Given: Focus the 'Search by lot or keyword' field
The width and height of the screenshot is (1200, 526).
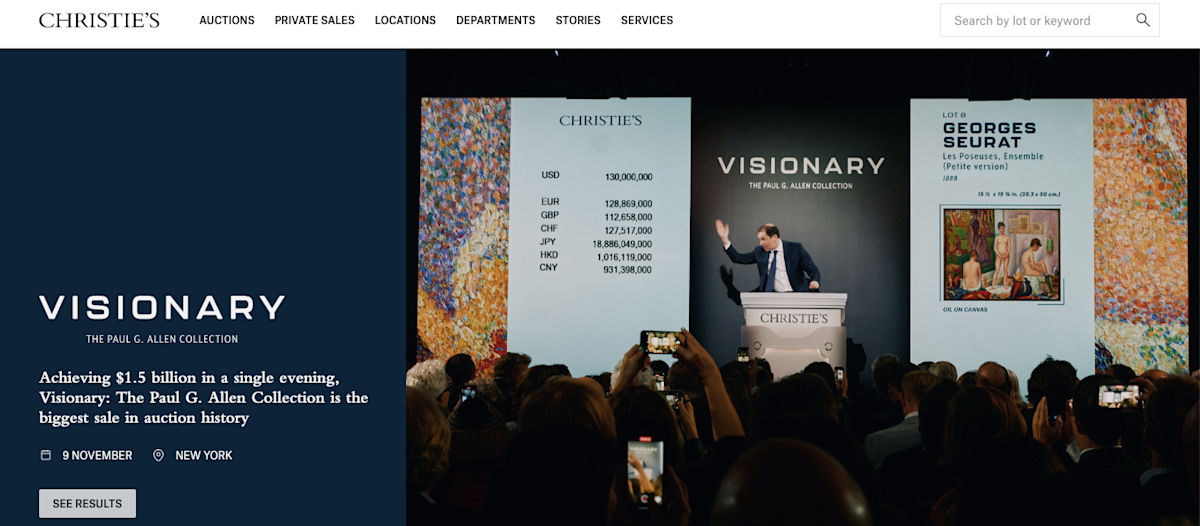Looking at the screenshot, I should (x=1049, y=20).
